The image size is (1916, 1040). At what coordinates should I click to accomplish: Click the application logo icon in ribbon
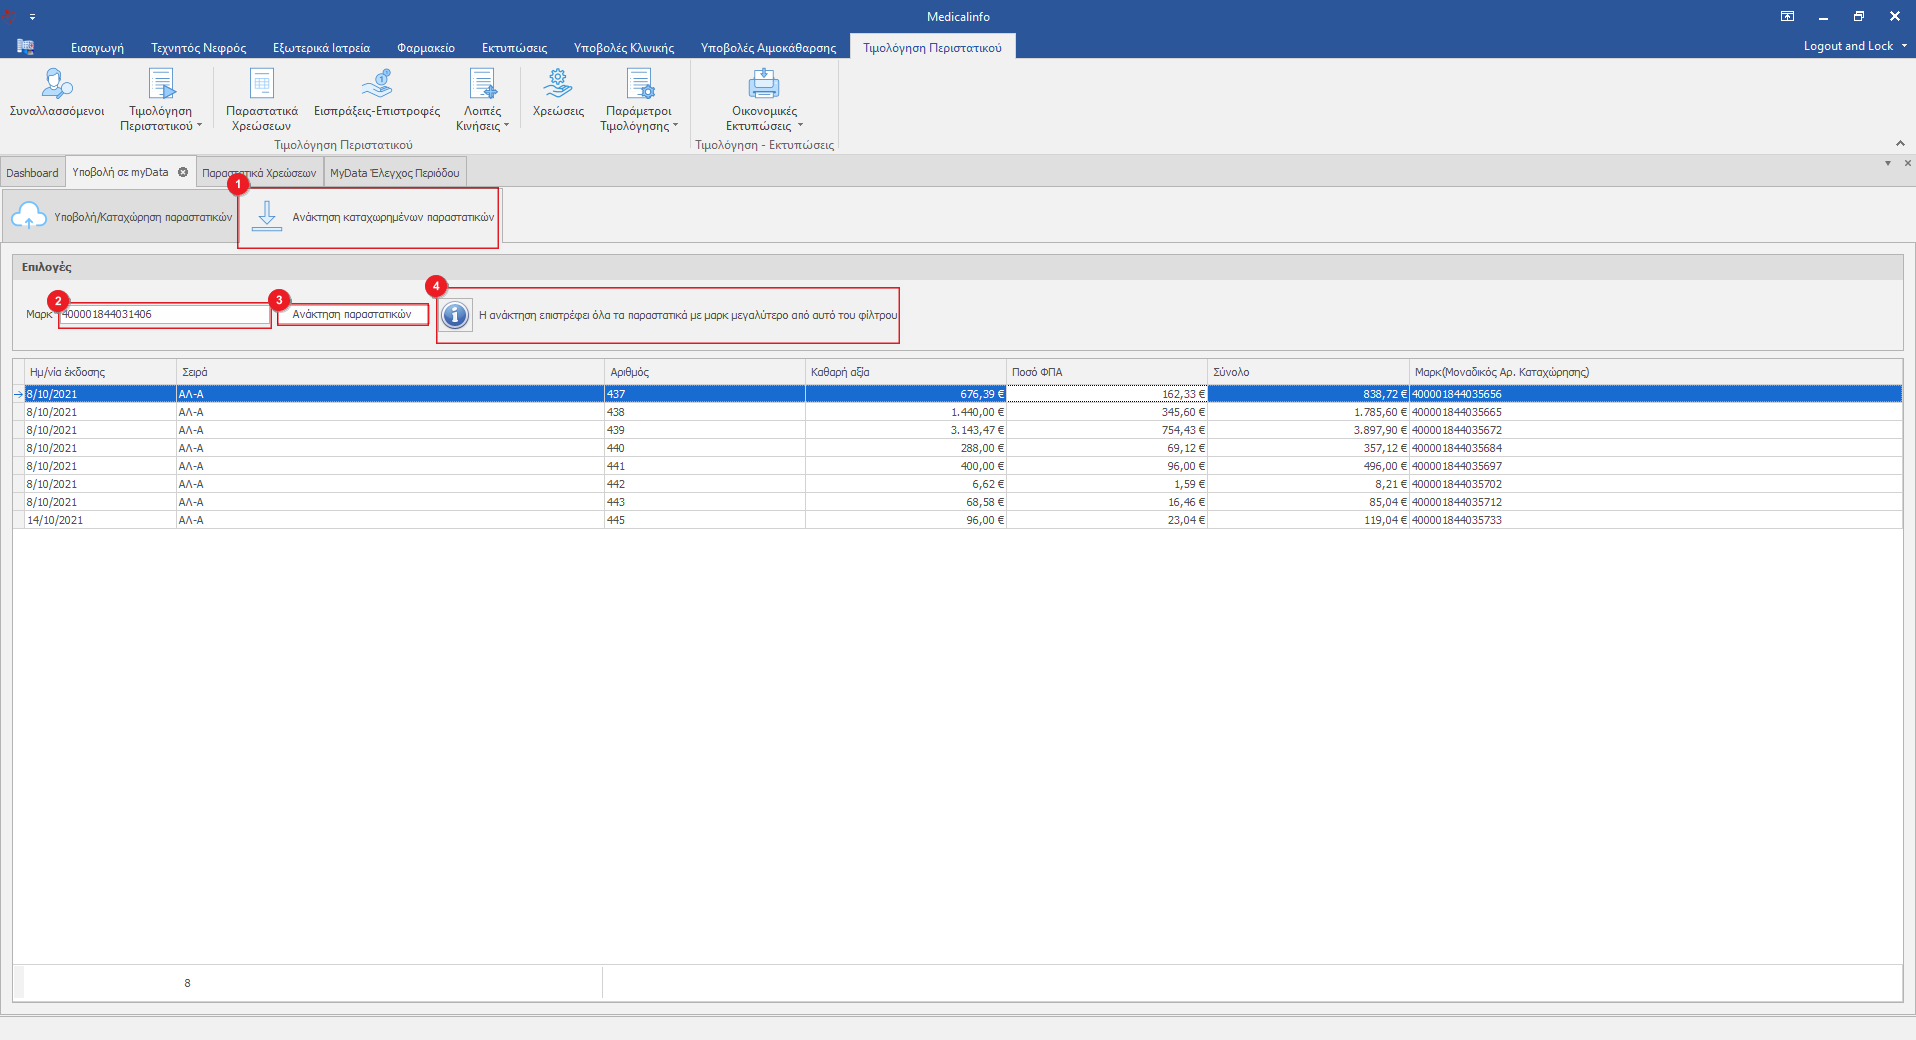point(25,47)
